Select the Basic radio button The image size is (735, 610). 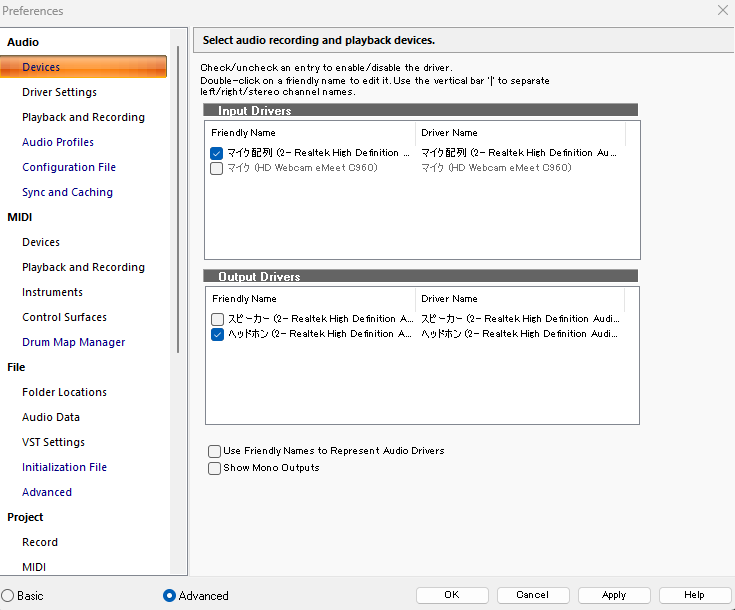tap(8, 595)
